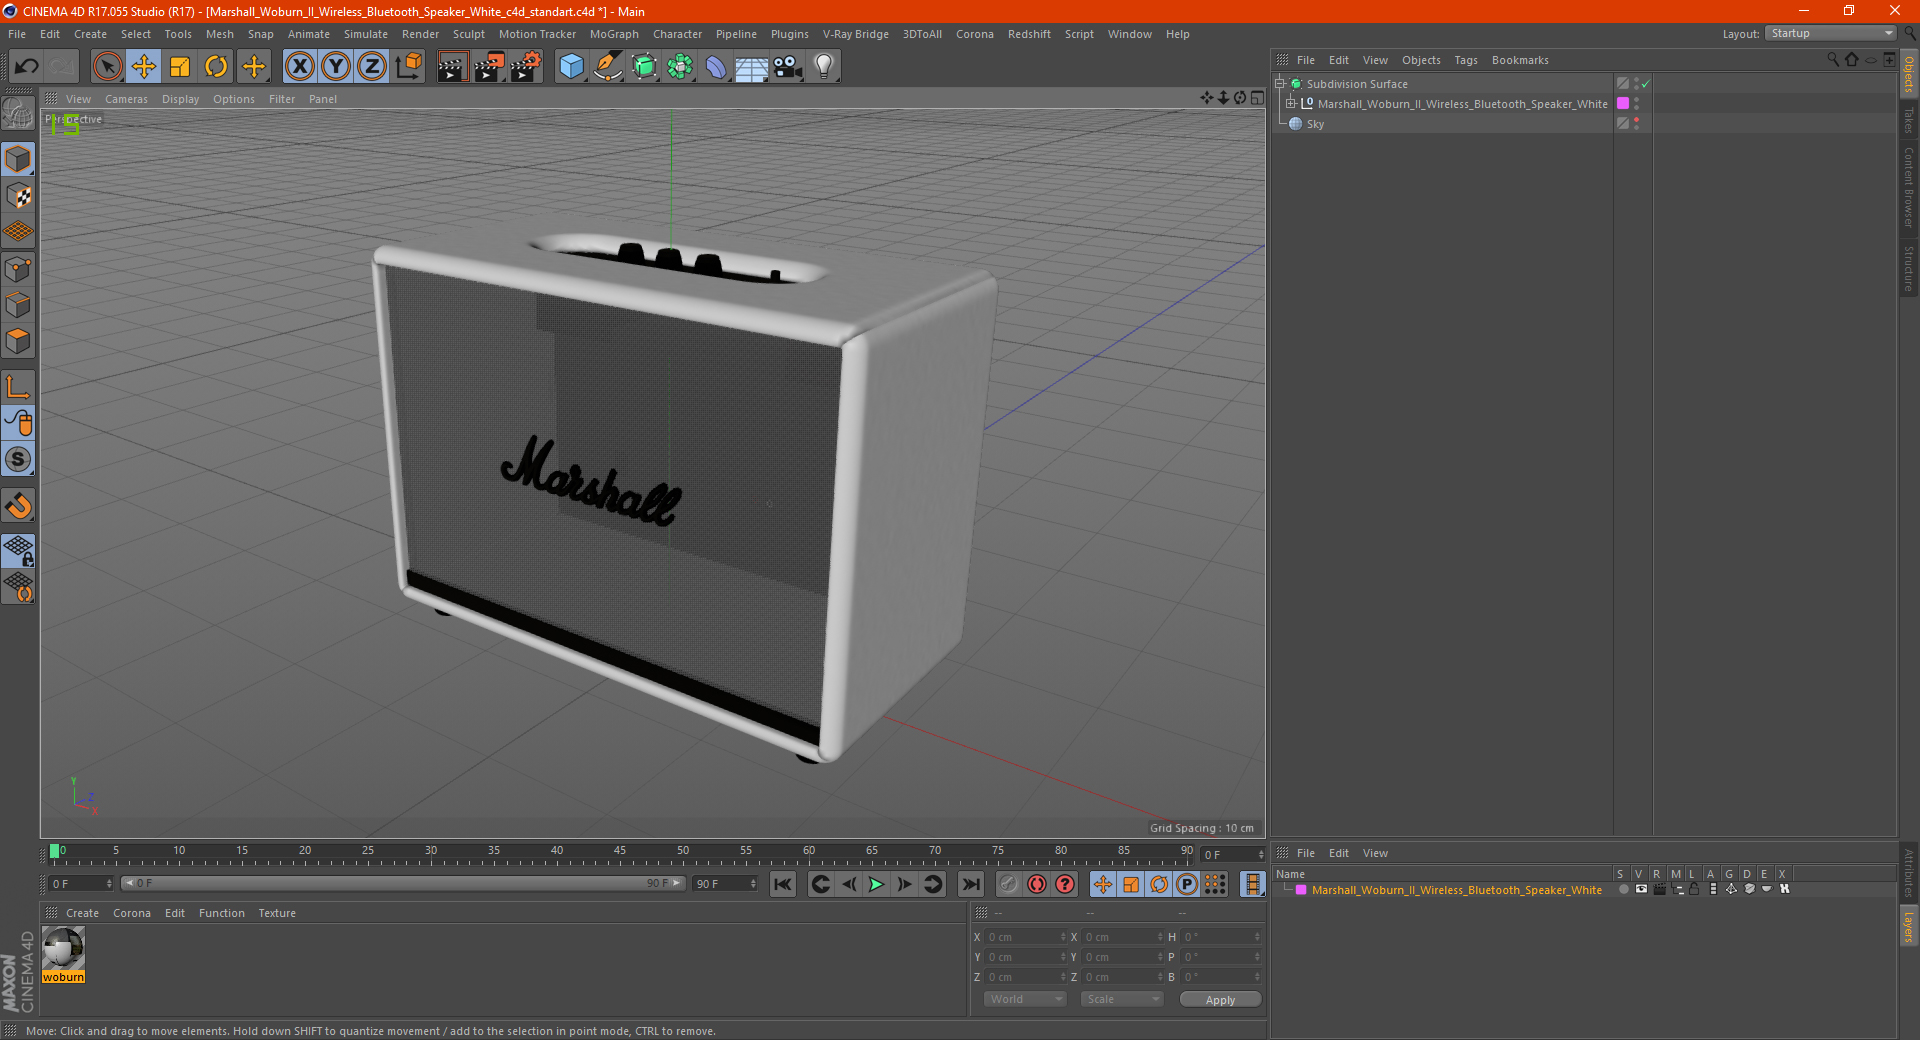
Task: Open the MoGraph menu
Action: [x=614, y=34]
